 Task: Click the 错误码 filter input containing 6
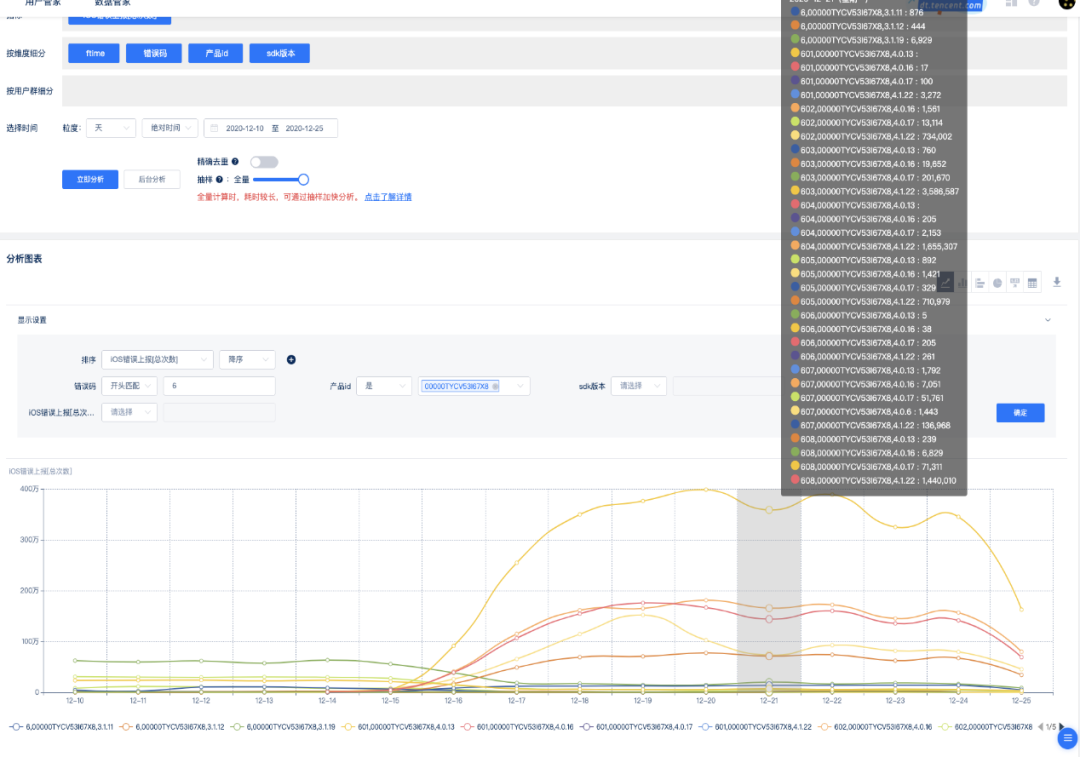tap(220, 386)
